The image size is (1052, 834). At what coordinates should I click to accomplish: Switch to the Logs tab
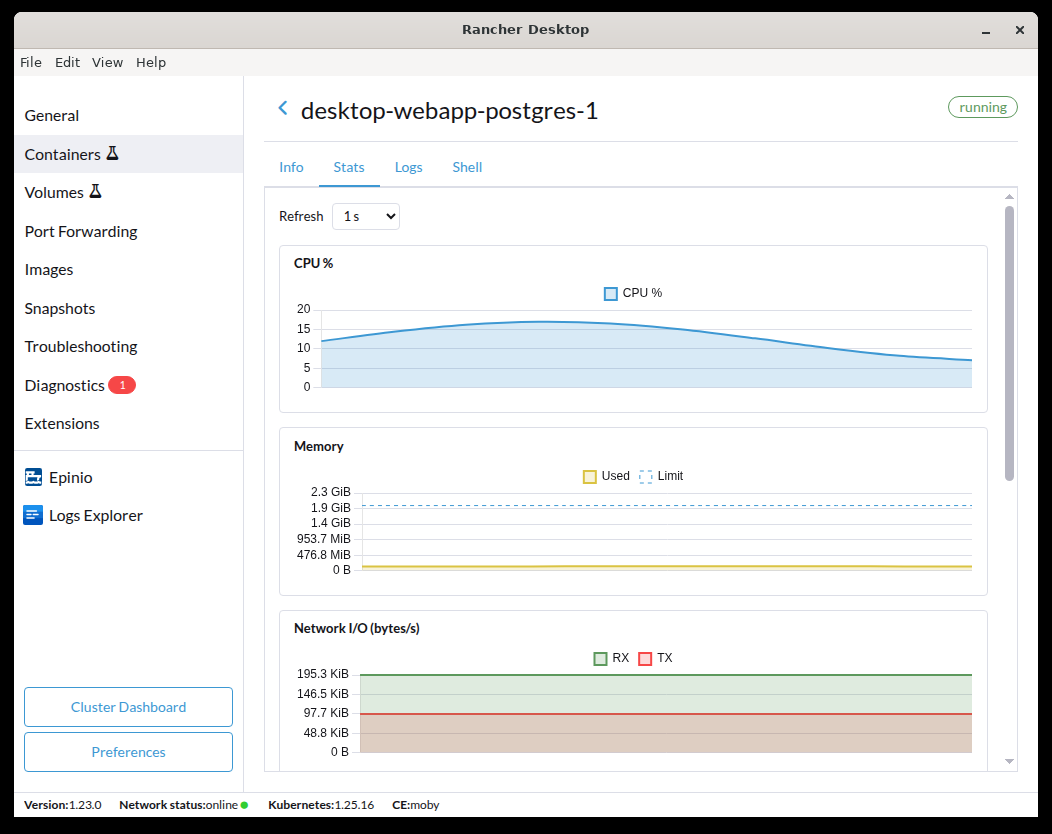pyautogui.click(x=409, y=167)
